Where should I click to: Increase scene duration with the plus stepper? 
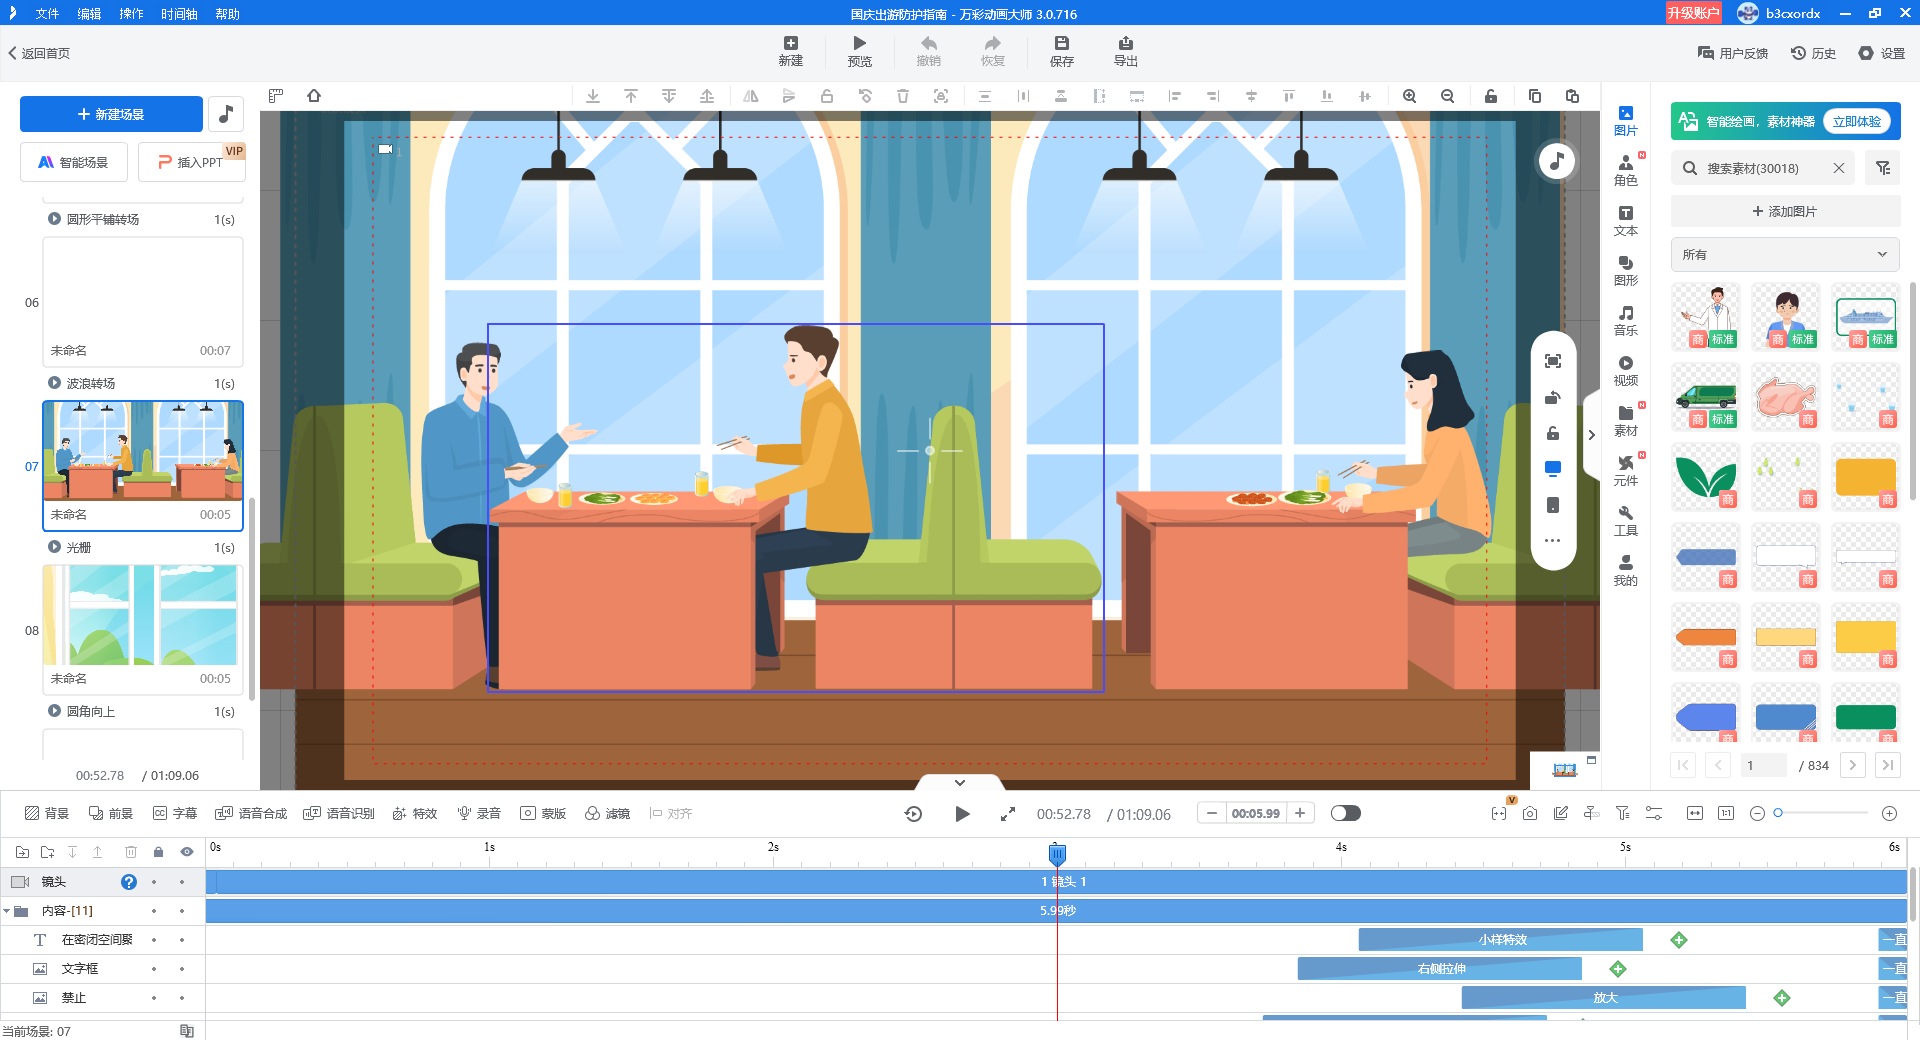(1300, 813)
